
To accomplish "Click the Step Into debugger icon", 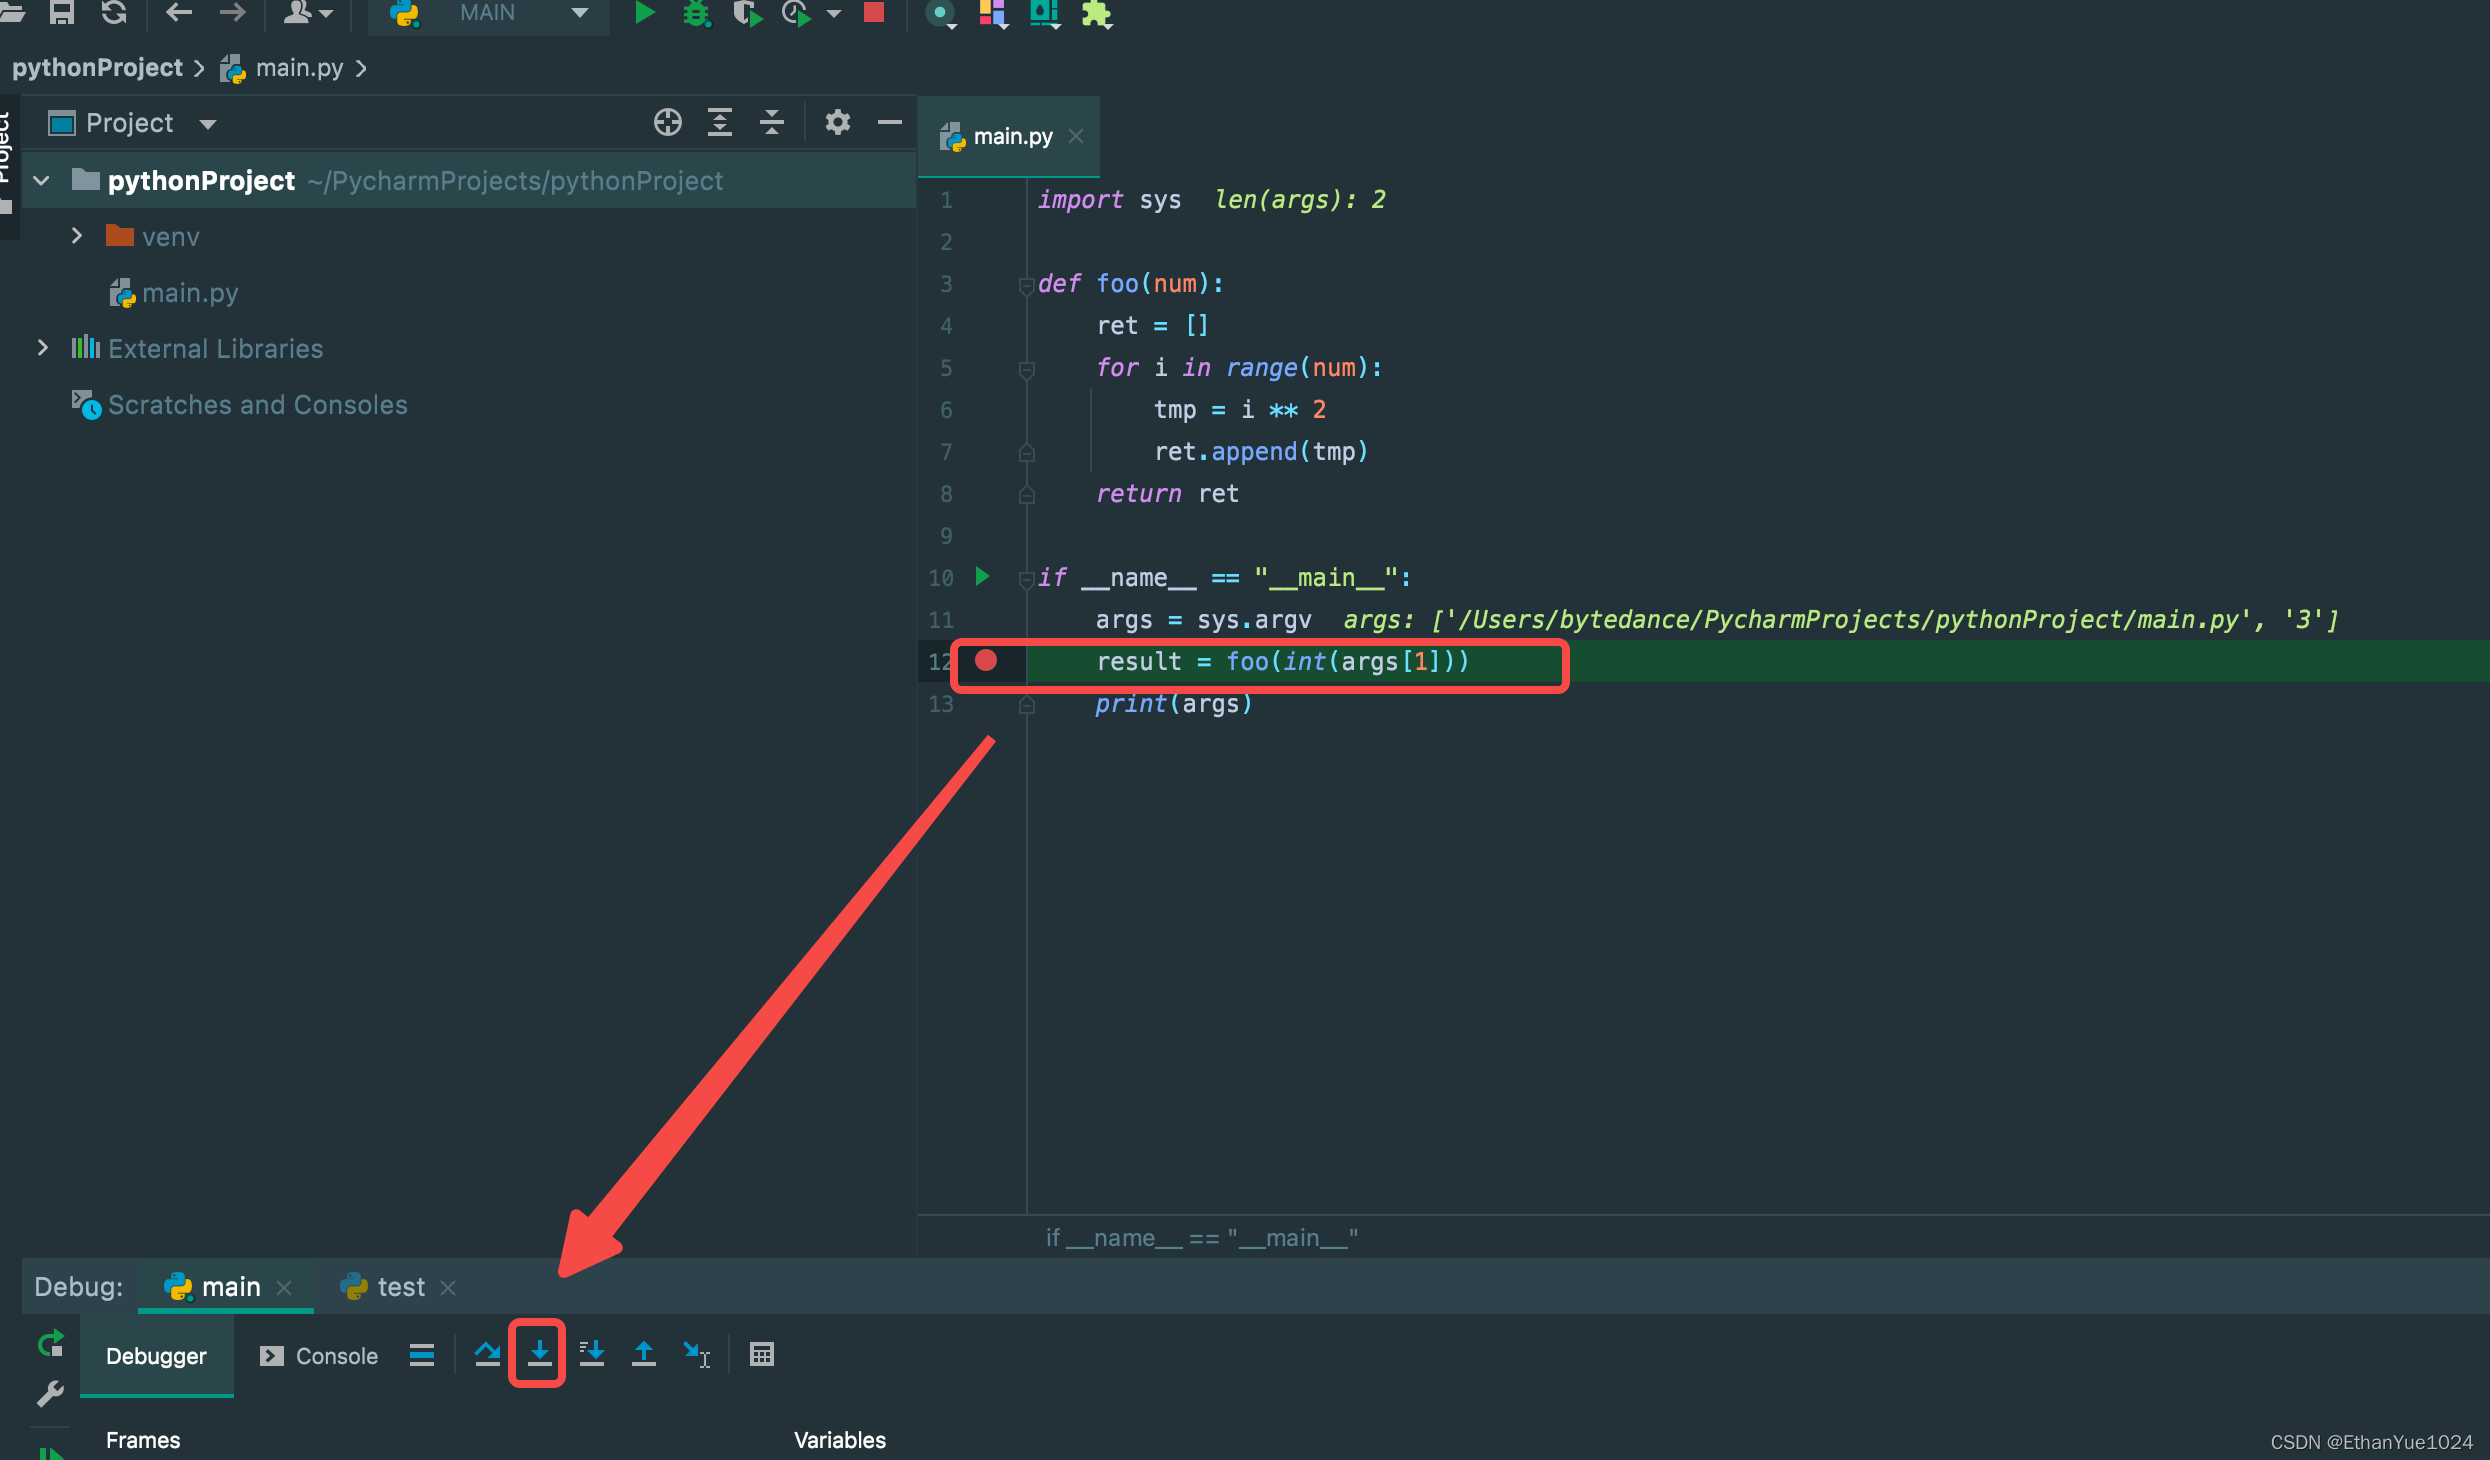I will 539,1354.
